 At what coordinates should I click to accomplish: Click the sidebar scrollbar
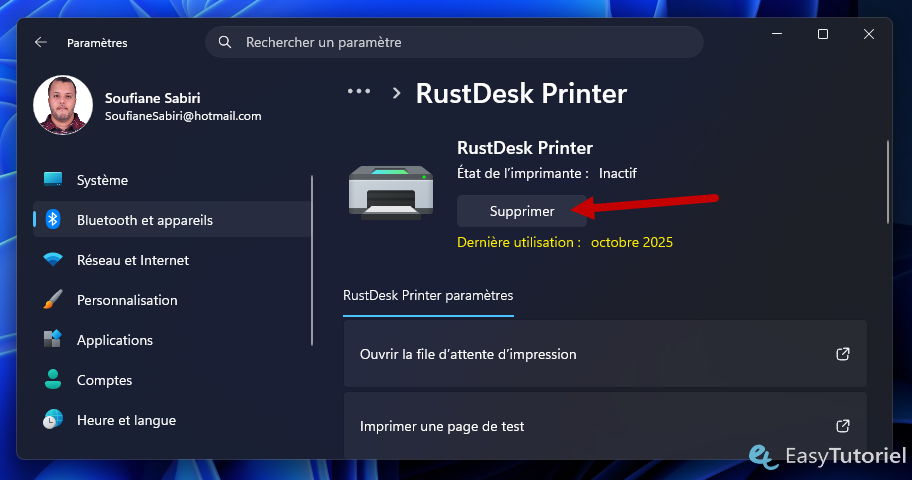coord(312,260)
